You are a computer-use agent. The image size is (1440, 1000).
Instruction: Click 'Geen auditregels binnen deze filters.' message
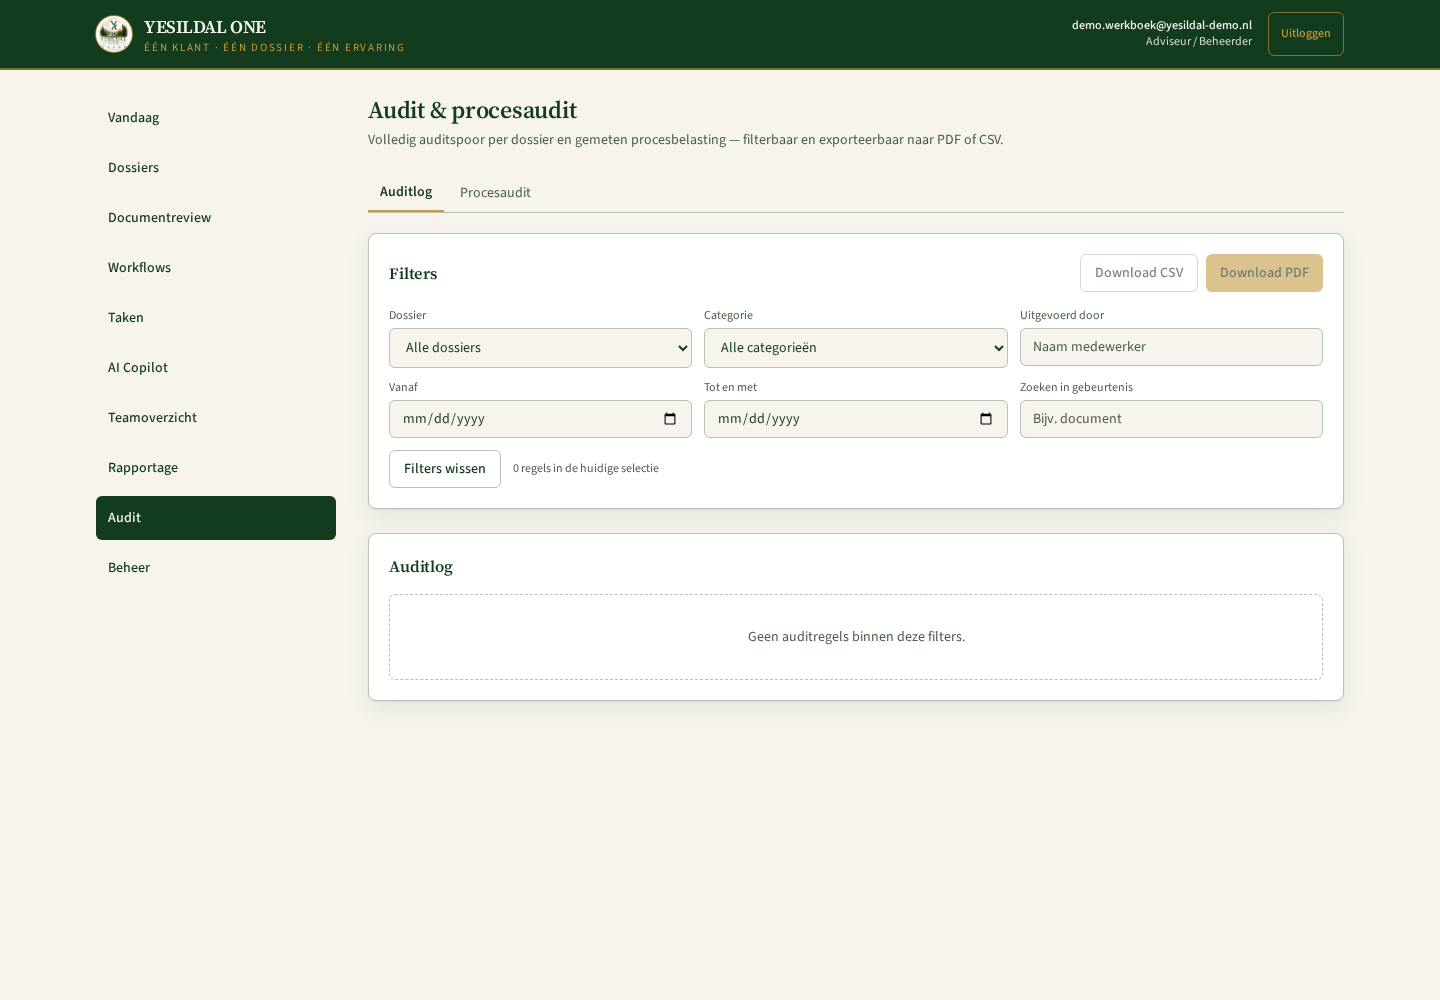[856, 637]
